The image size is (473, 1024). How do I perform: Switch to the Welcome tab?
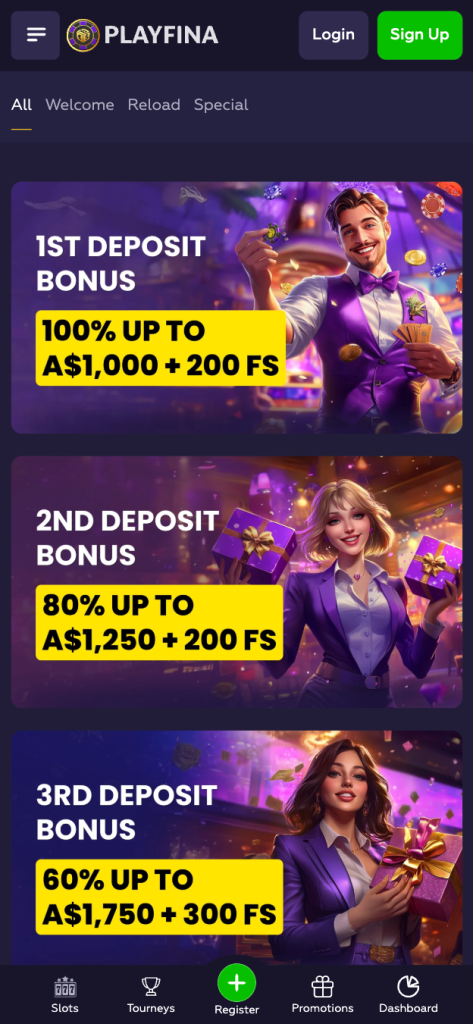[80, 104]
